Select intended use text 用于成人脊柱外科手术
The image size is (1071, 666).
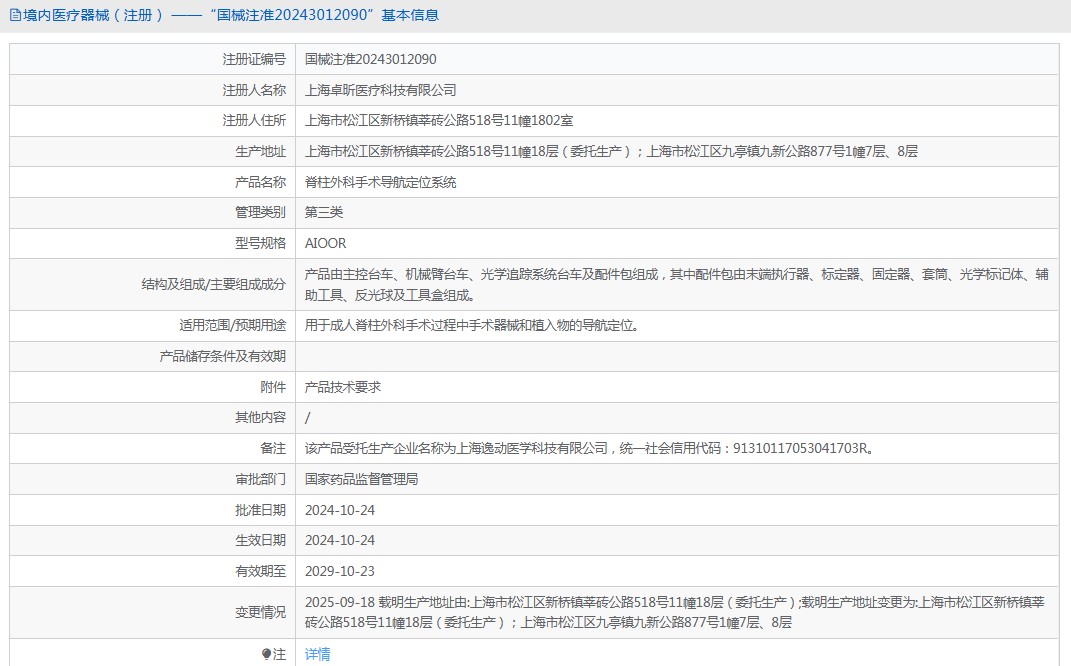click(474, 325)
